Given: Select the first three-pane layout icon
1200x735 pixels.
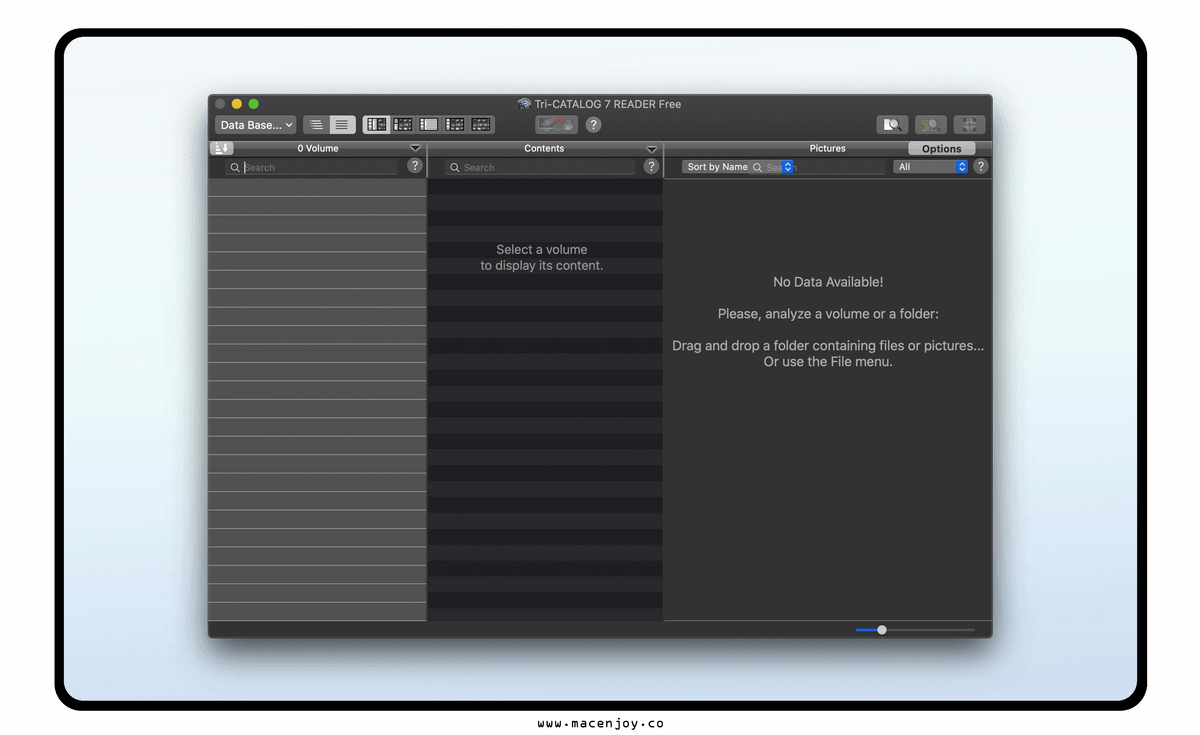Looking at the screenshot, I should (376, 125).
